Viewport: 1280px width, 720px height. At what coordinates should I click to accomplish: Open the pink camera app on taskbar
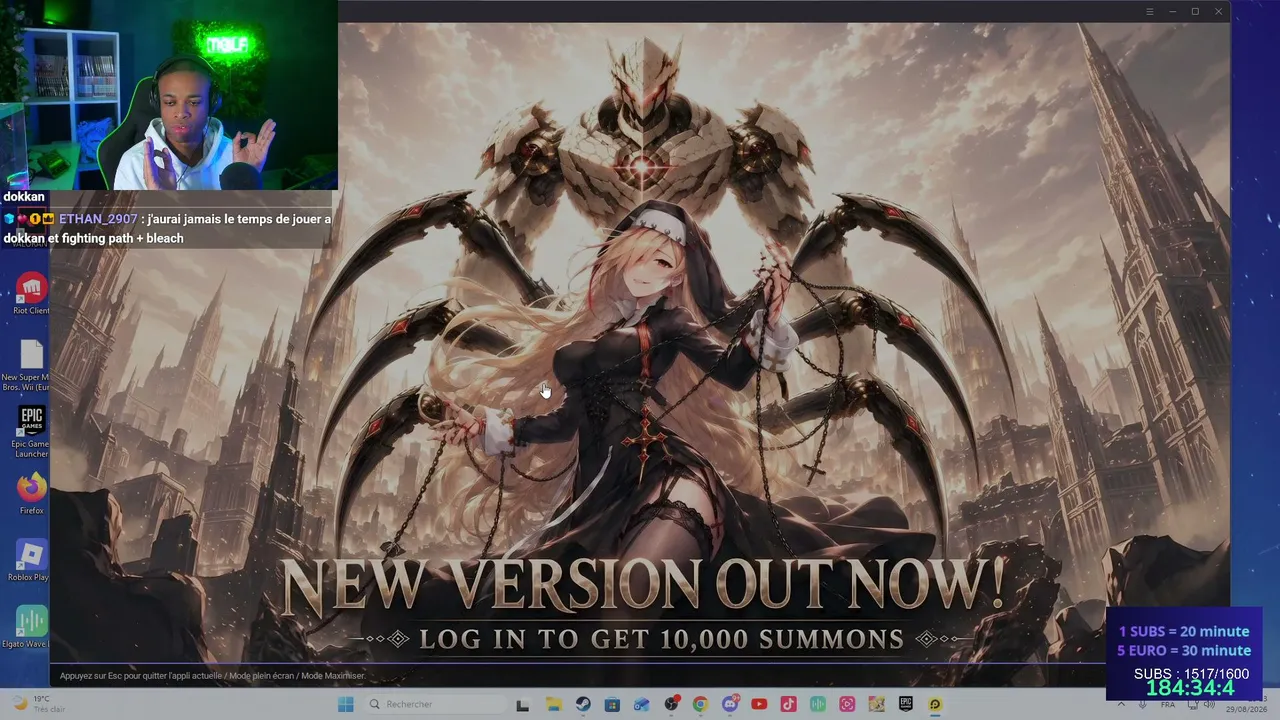848,705
